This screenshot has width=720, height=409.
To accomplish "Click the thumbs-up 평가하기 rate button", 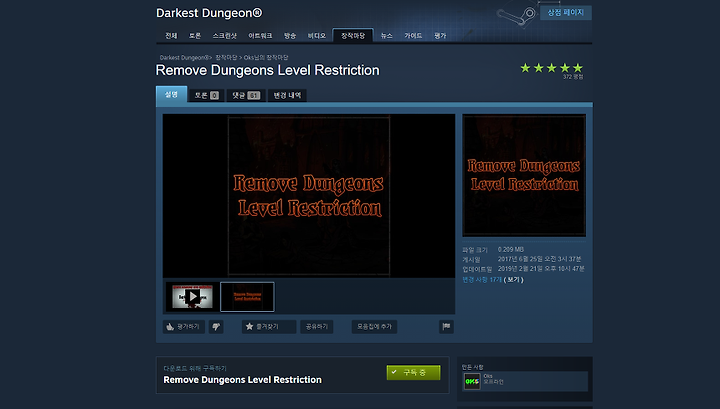I will pyautogui.click(x=184, y=327).
